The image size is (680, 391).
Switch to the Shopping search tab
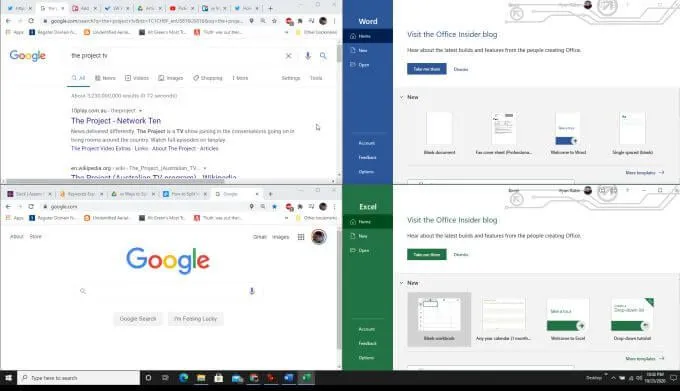208,78
